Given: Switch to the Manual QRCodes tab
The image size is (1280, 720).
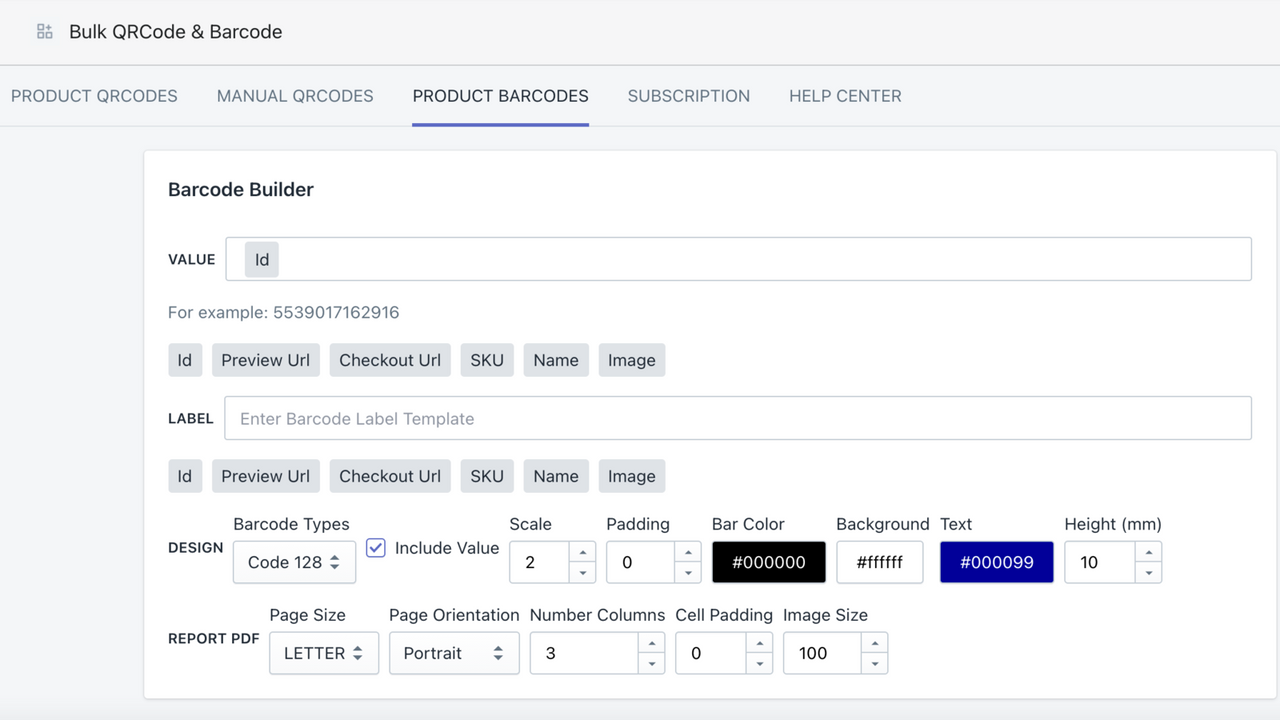Looking at the screenshot, I should (295, 96).
